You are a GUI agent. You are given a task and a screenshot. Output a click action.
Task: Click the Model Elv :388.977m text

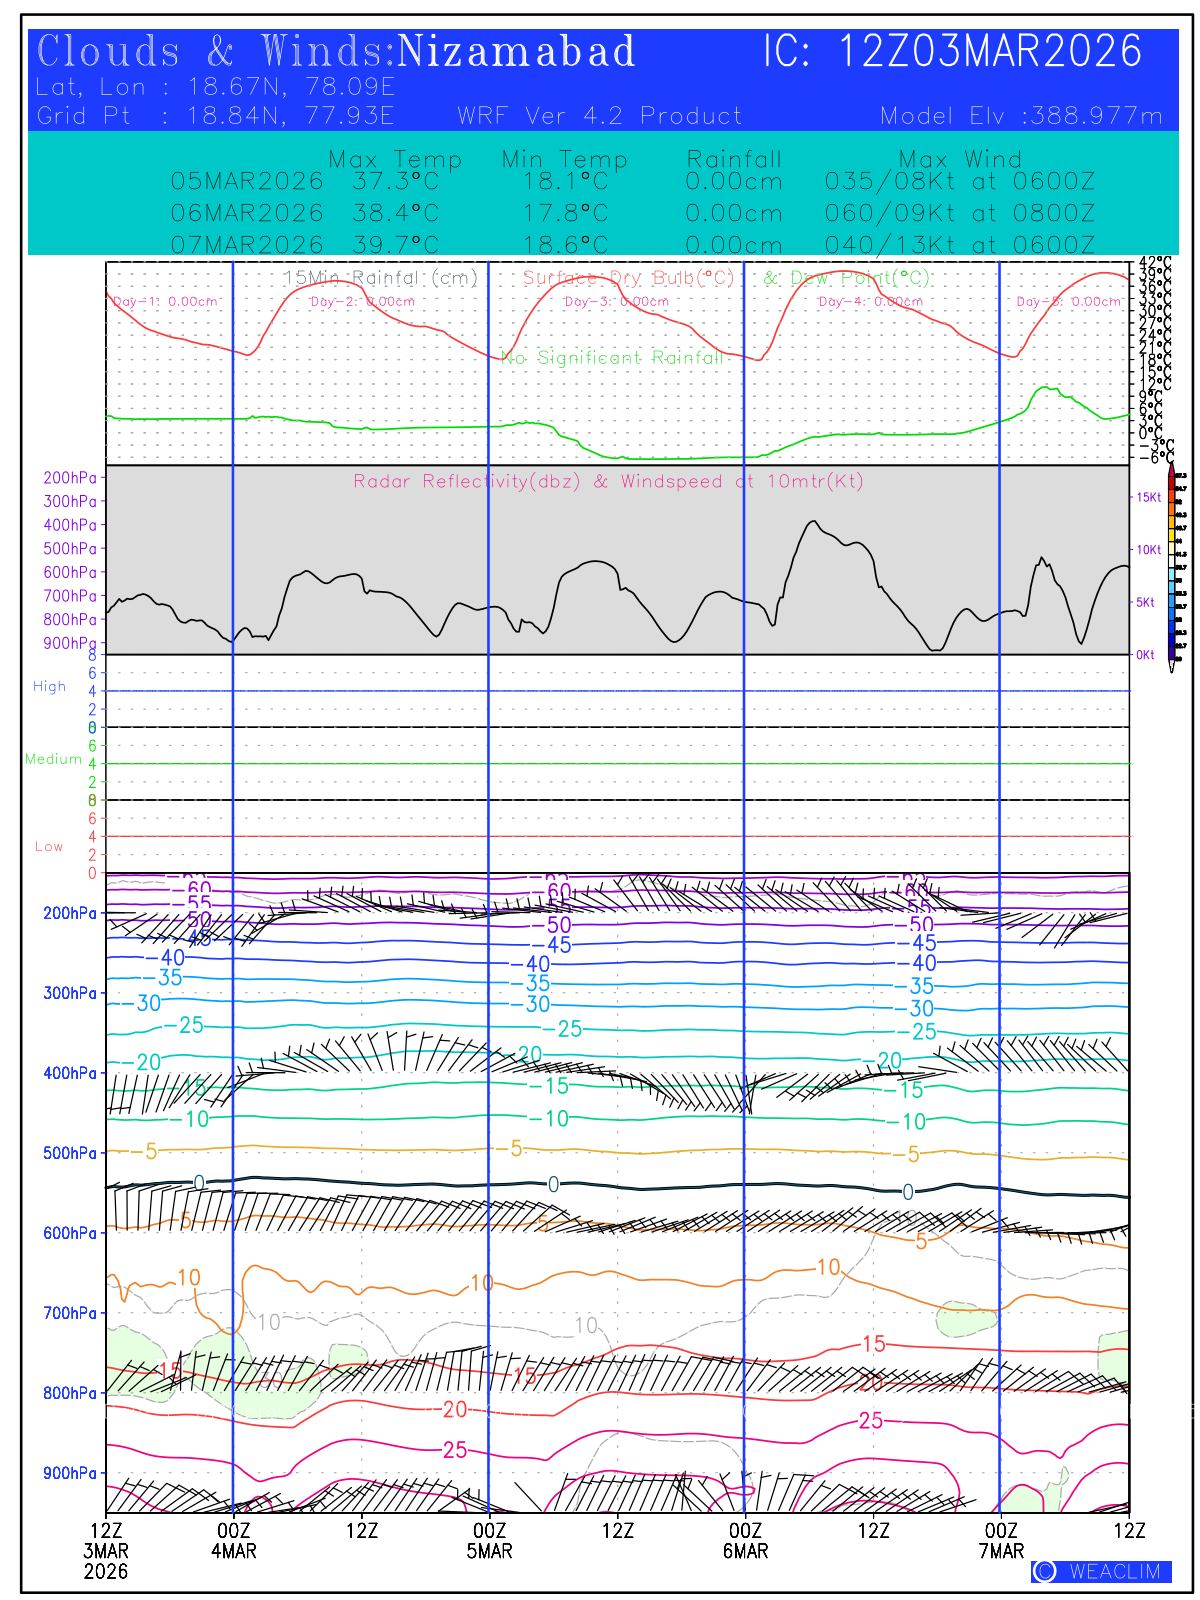[1021, 116]
